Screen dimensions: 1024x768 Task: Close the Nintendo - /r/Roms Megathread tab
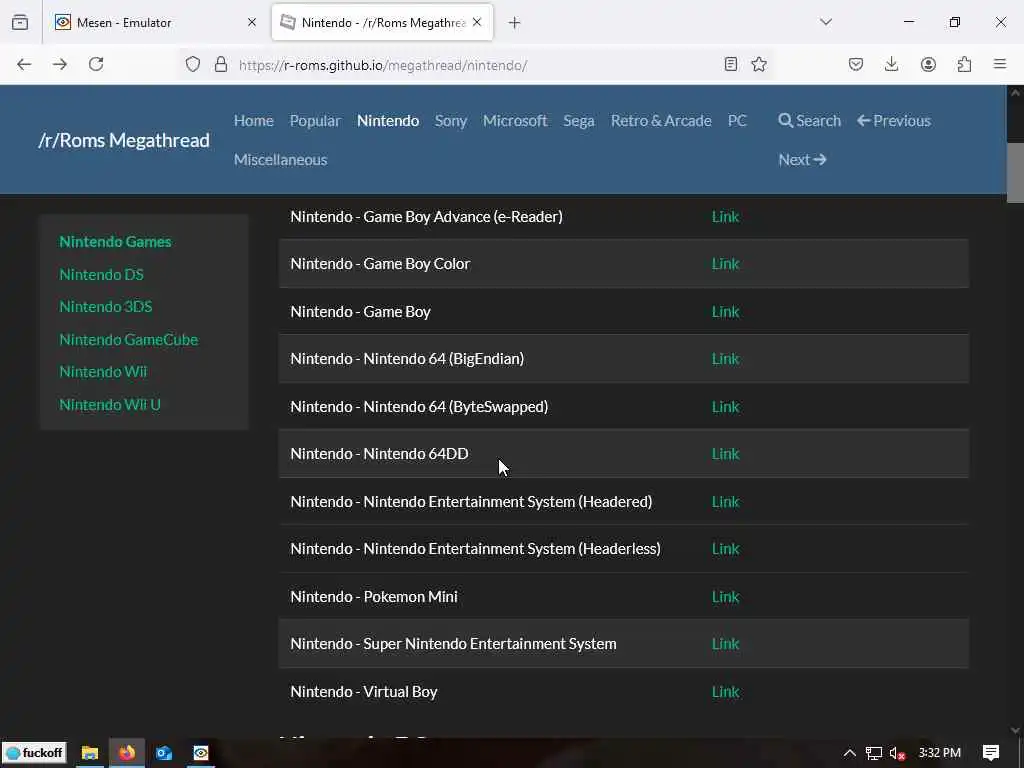pyautogui.click(x=477, y=22)
